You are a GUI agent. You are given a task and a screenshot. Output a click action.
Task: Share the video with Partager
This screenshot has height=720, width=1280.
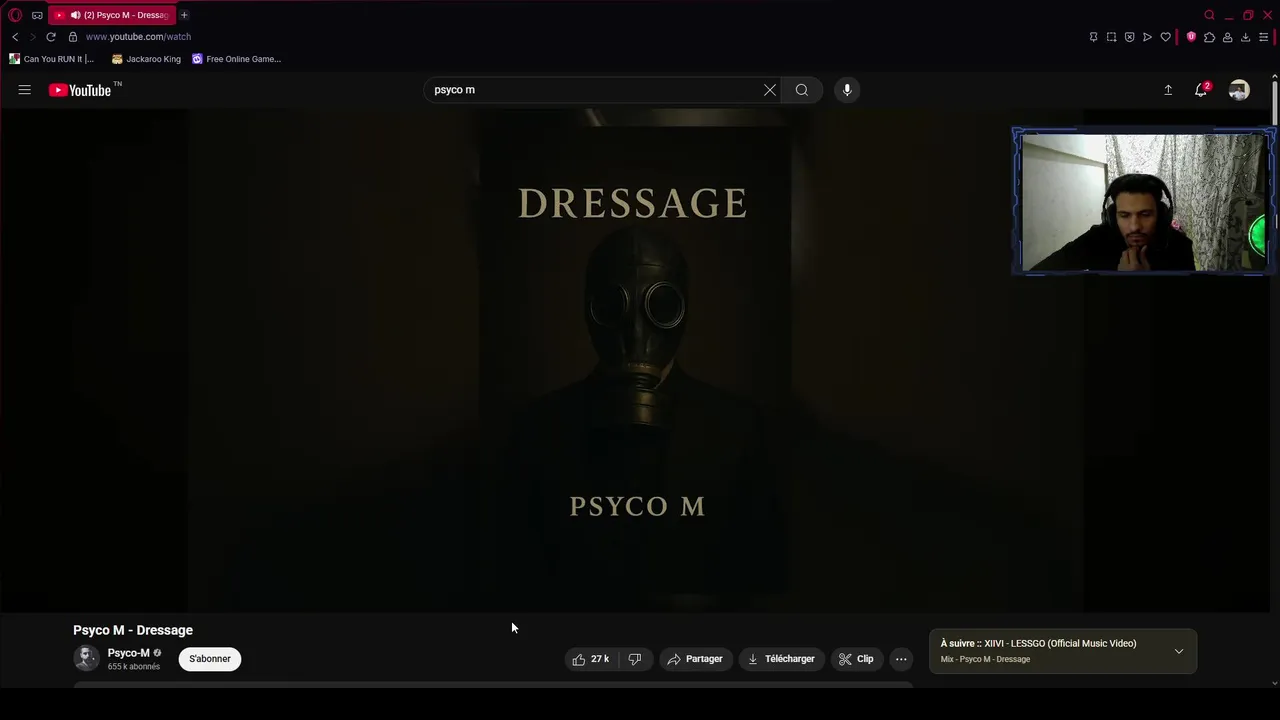[x=695, y=659]
